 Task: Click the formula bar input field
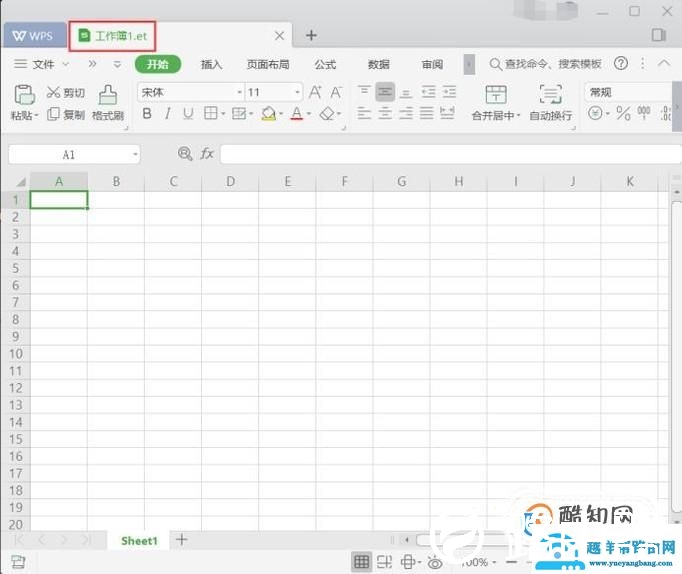coord(451,154)
